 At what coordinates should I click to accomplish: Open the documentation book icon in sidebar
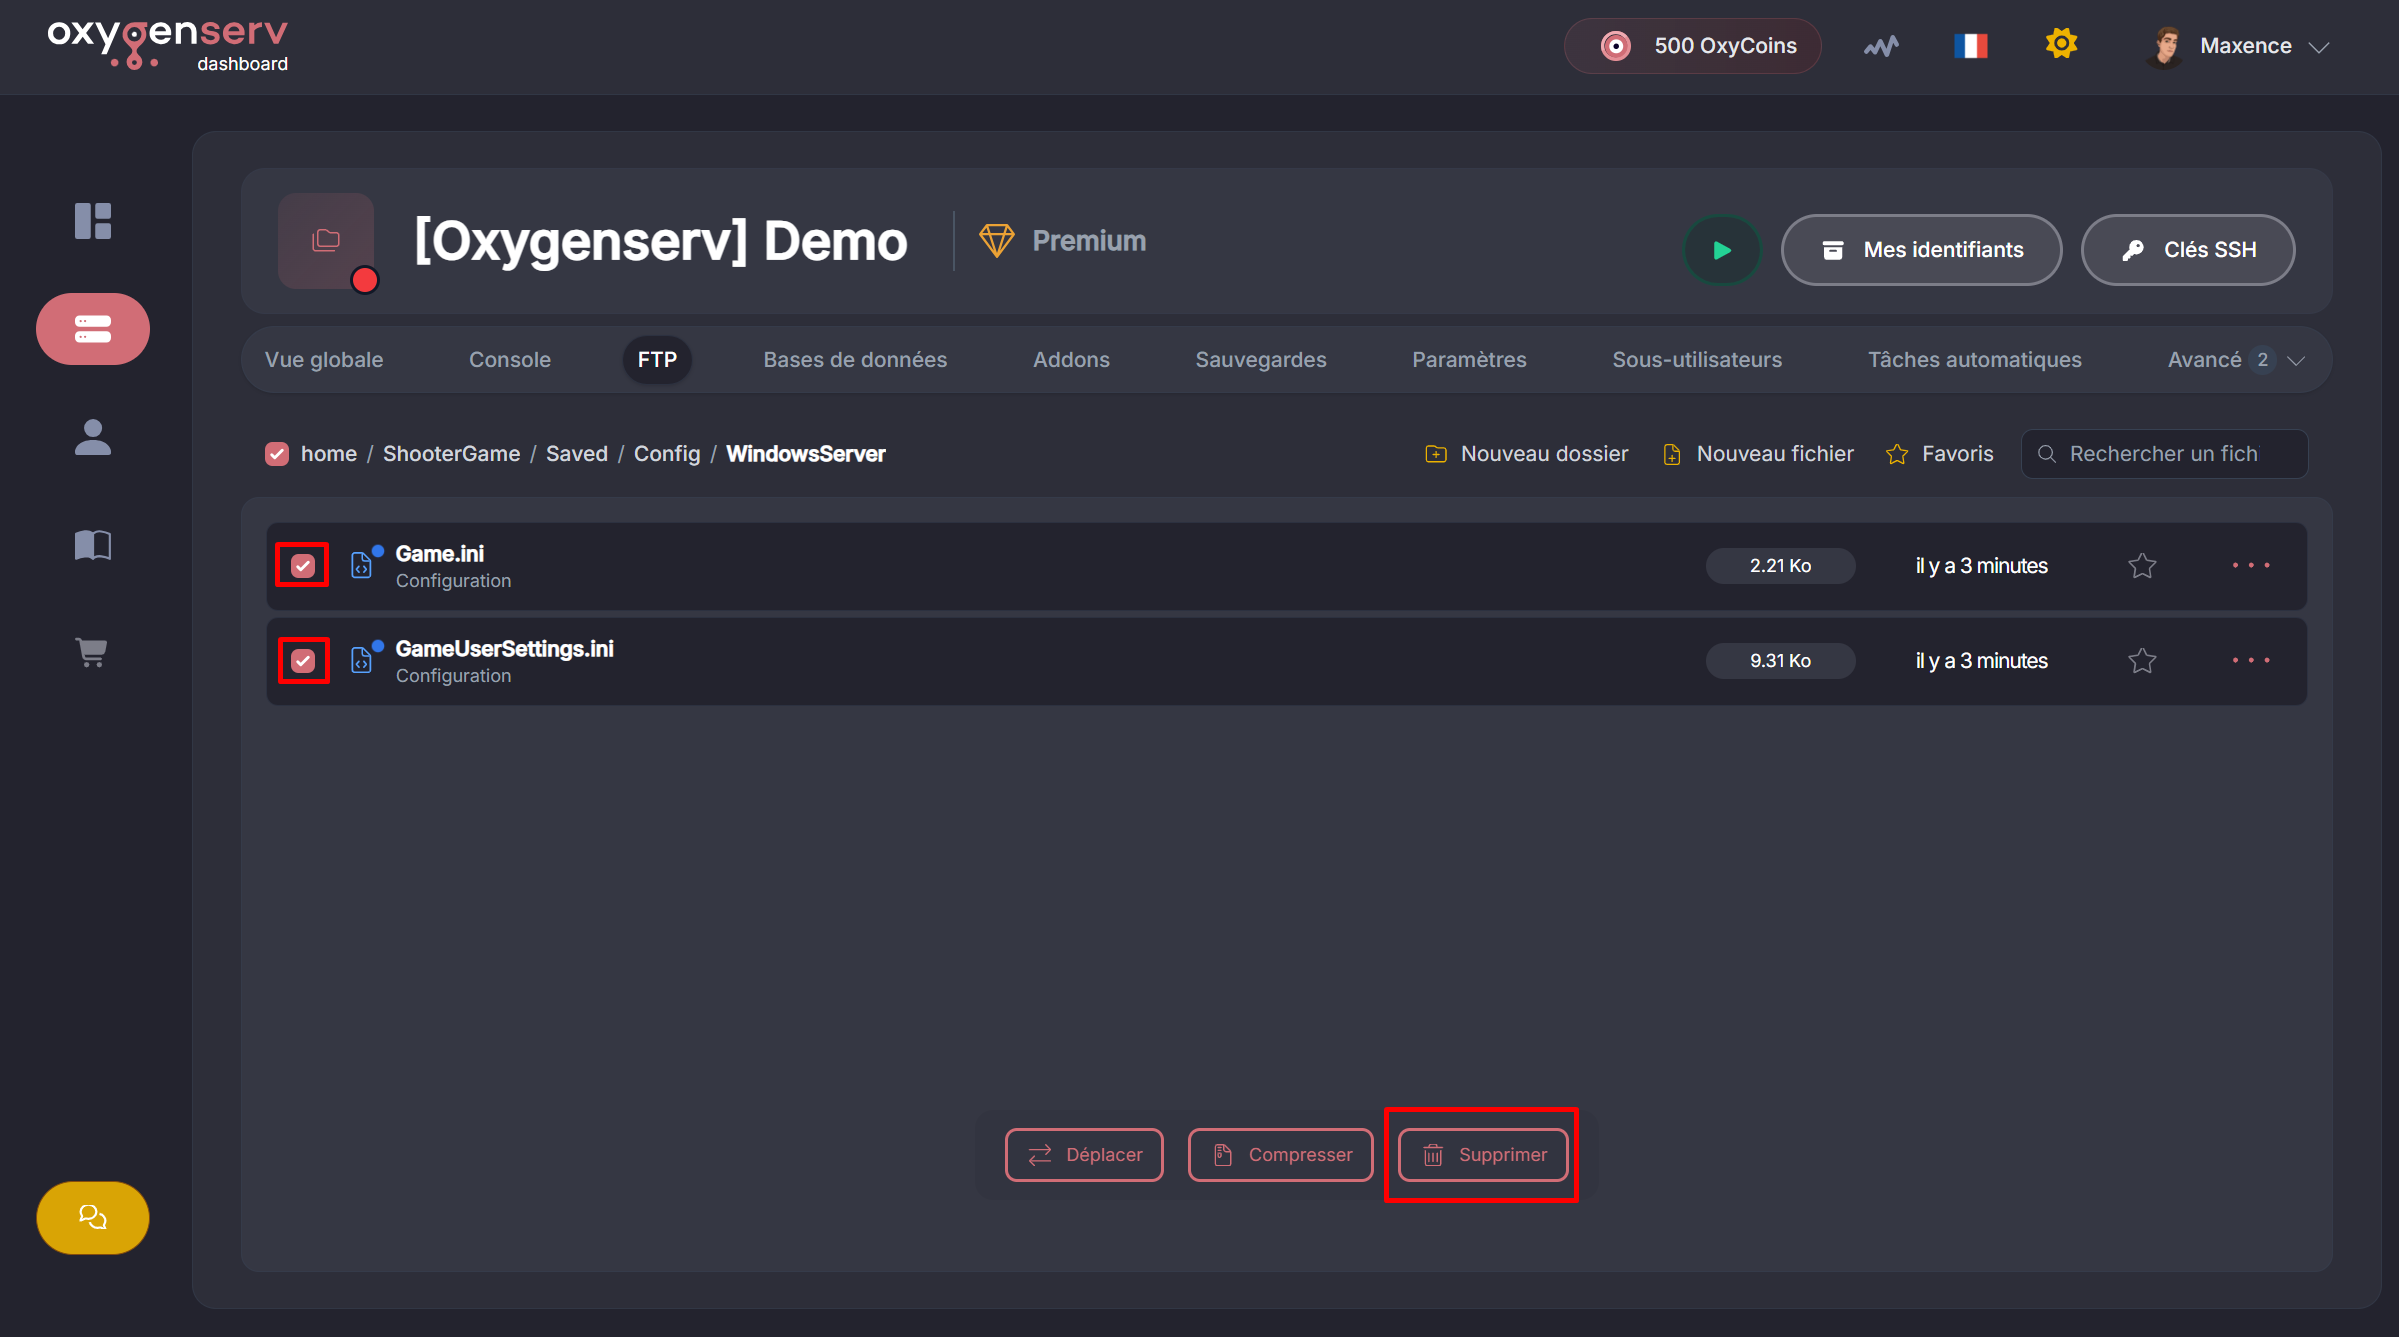[x=93, y=545]
